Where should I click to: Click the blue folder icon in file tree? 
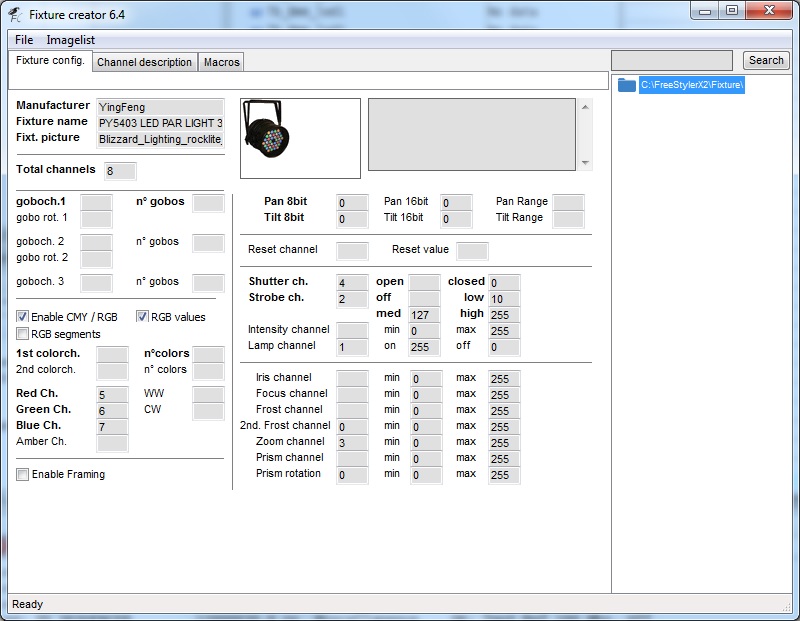(x=627, y=85)
